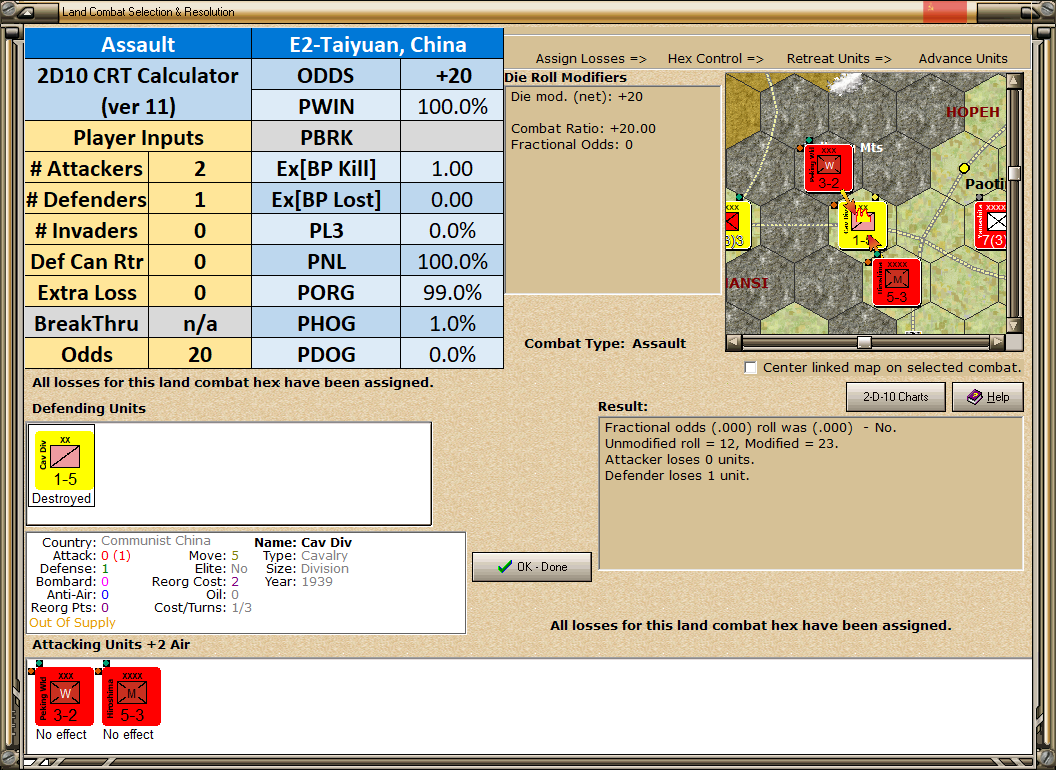Click the yellow city dot near Paoti
Image resolution: width=1056 pixels, height=770 pixels.
964,168
